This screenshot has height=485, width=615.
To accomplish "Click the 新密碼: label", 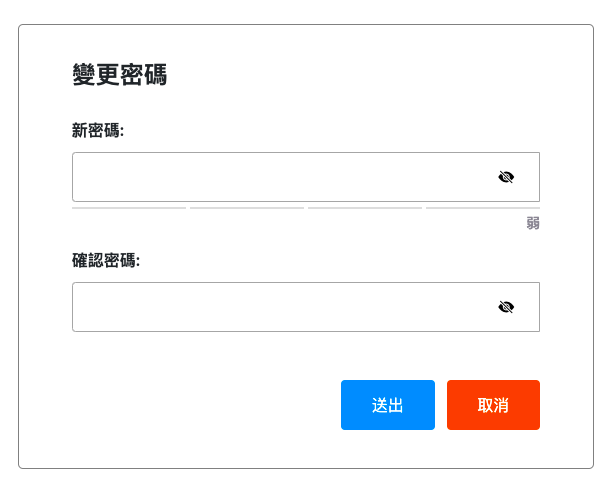I will click(x=98, y=130).
